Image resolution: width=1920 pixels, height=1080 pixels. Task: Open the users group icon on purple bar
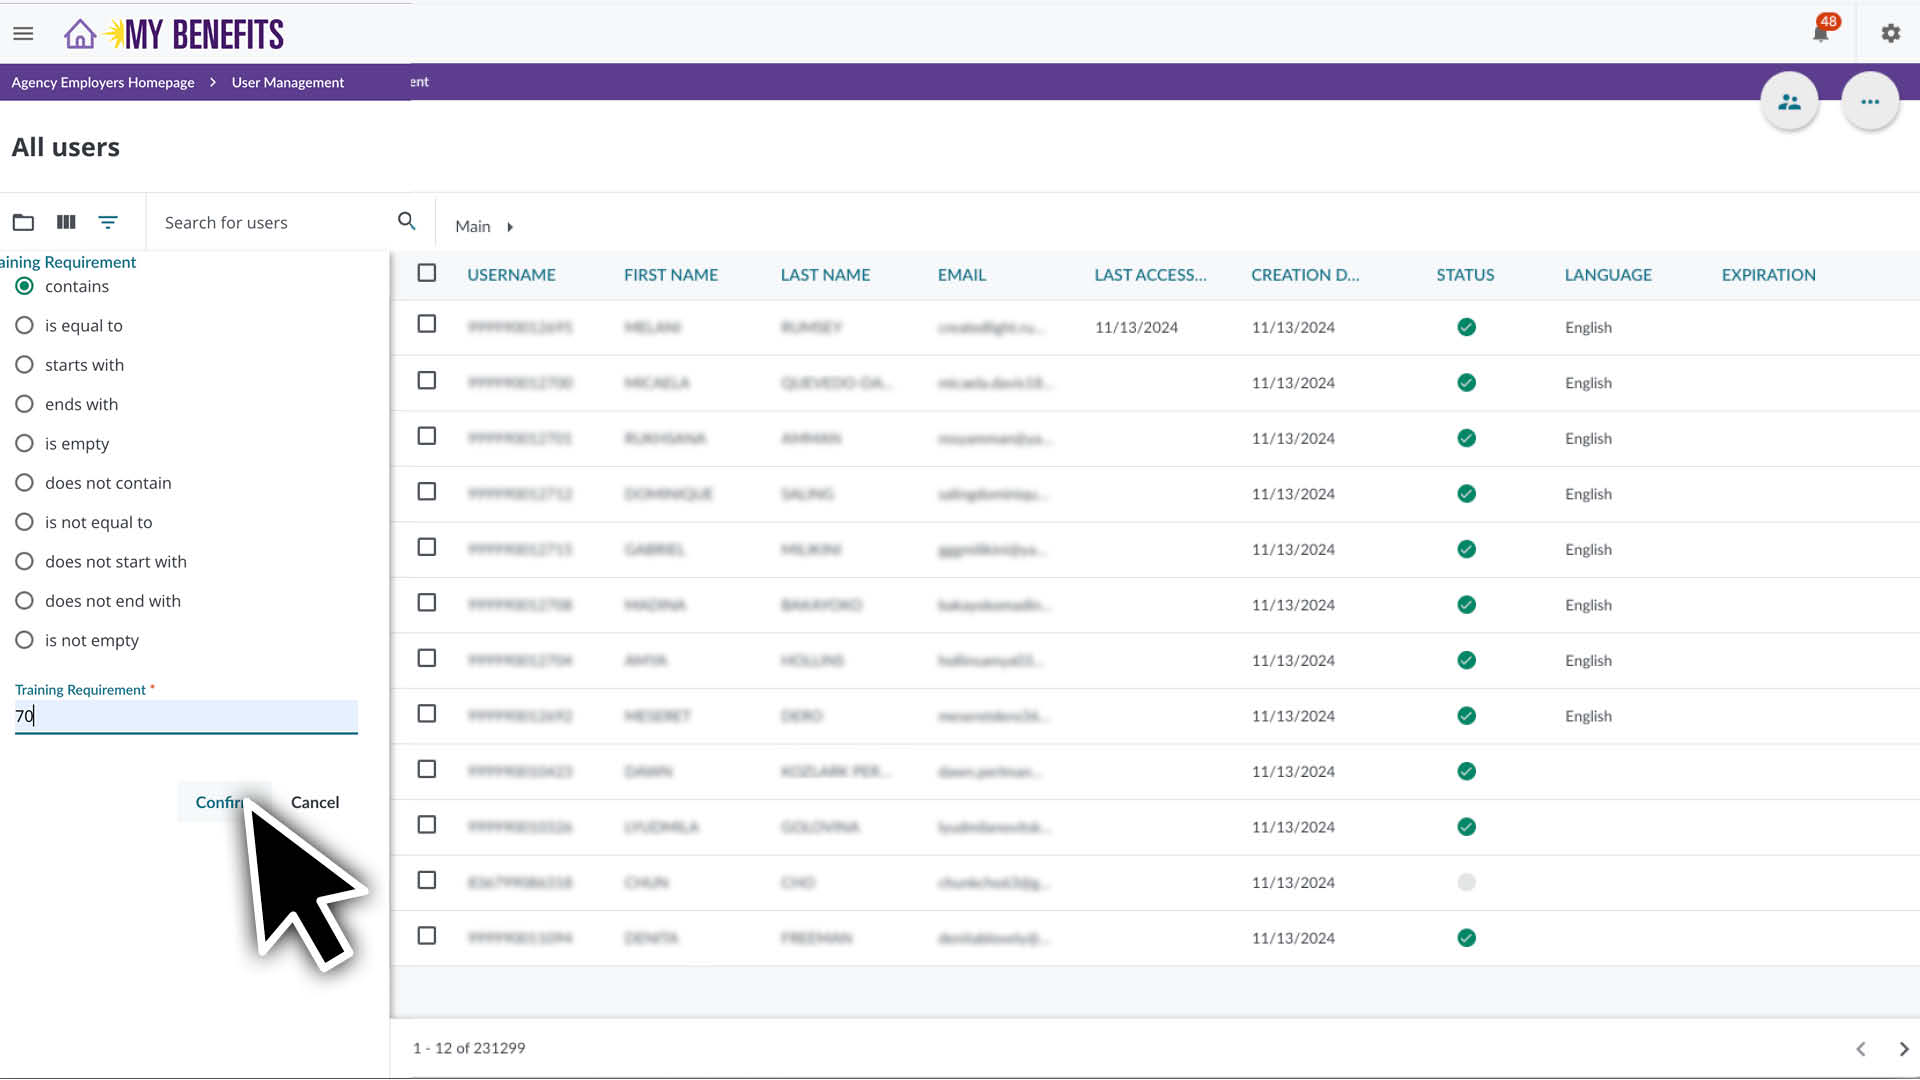pos(1789,100)
